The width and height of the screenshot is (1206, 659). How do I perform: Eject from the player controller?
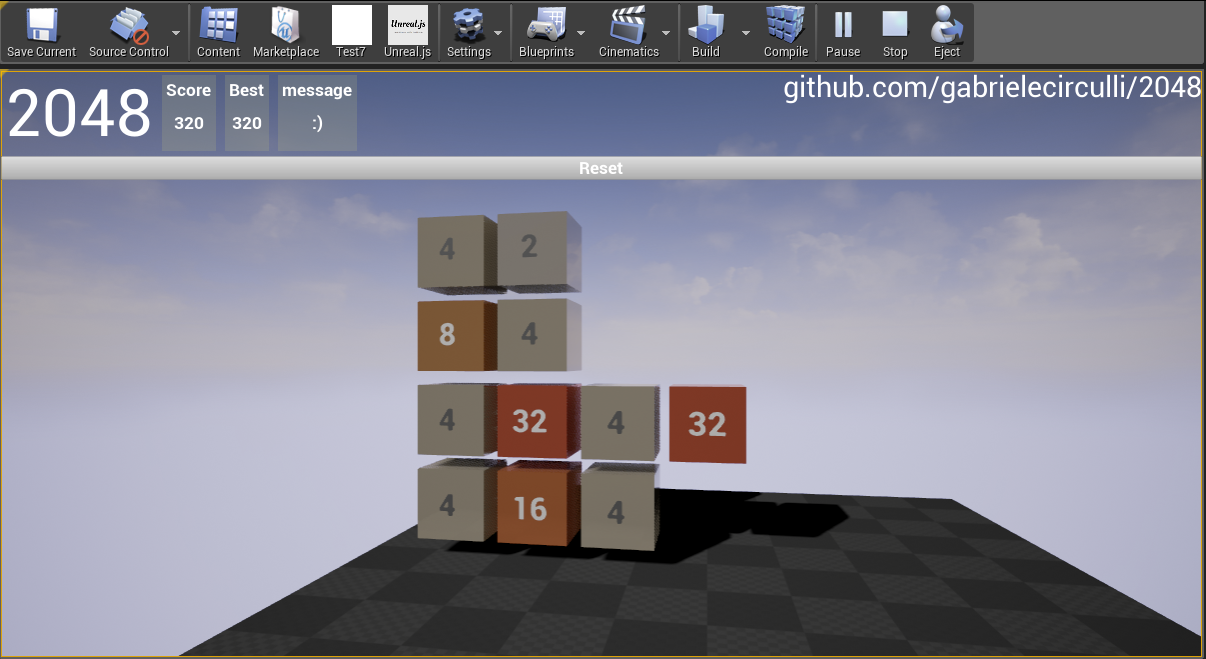click(946, 32)
